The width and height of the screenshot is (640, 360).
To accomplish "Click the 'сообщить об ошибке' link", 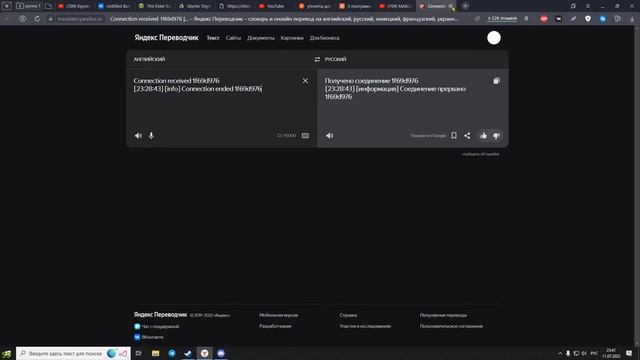I will click(480, 154).
